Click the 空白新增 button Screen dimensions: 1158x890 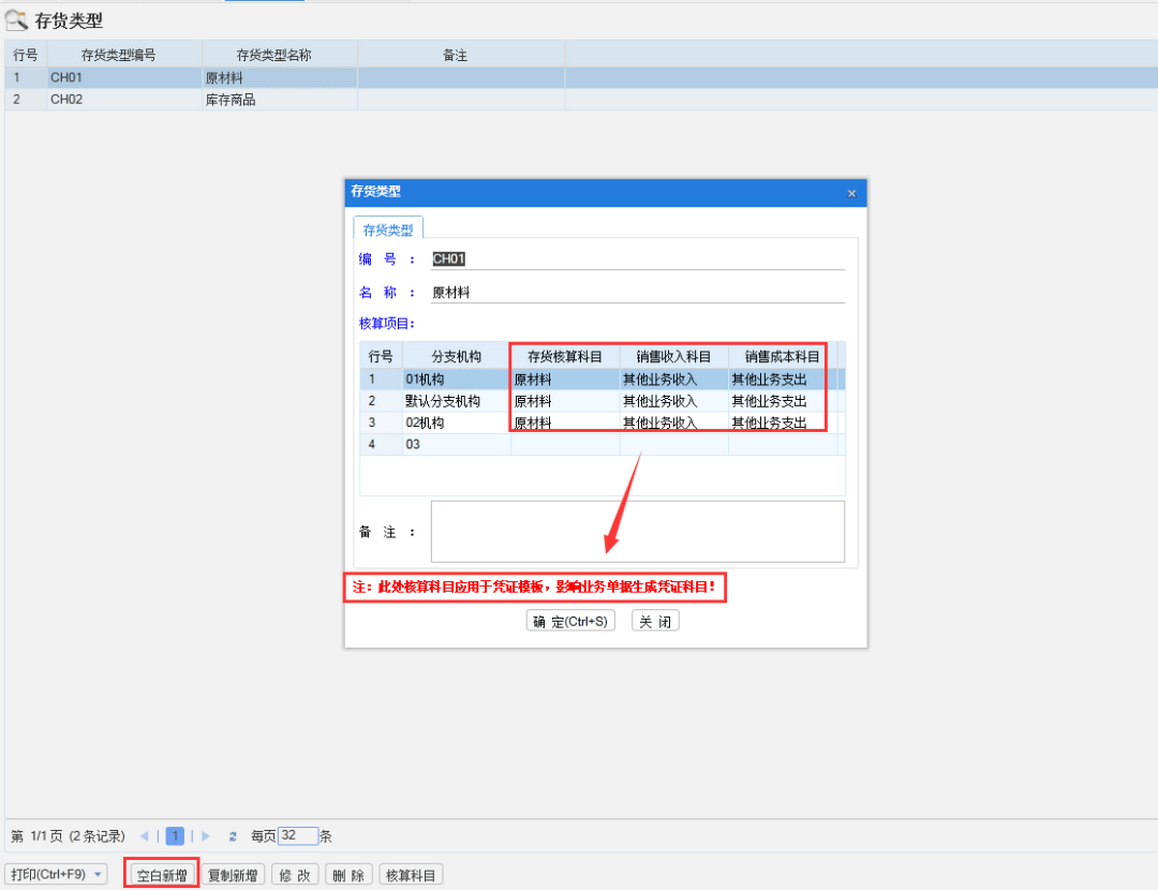pos(162,875)
